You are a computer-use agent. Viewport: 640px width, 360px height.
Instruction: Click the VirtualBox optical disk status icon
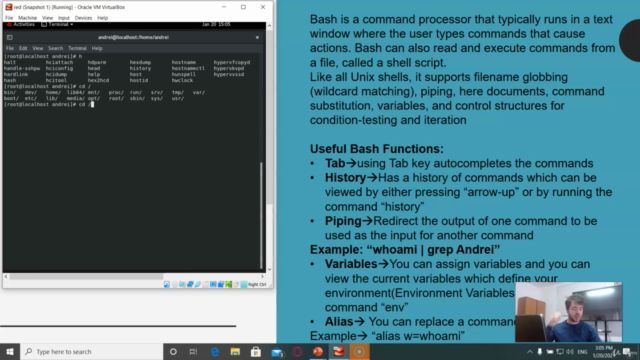[x=175, y=284]
